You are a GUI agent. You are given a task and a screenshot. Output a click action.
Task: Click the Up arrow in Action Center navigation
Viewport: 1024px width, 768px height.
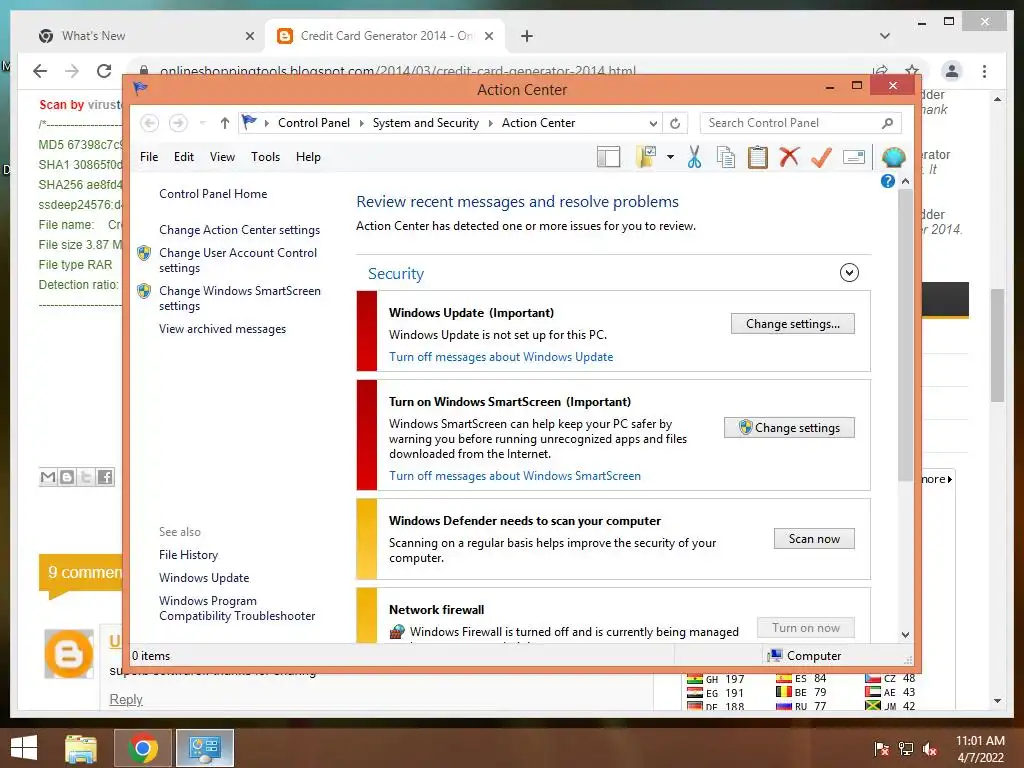(225, 123)
